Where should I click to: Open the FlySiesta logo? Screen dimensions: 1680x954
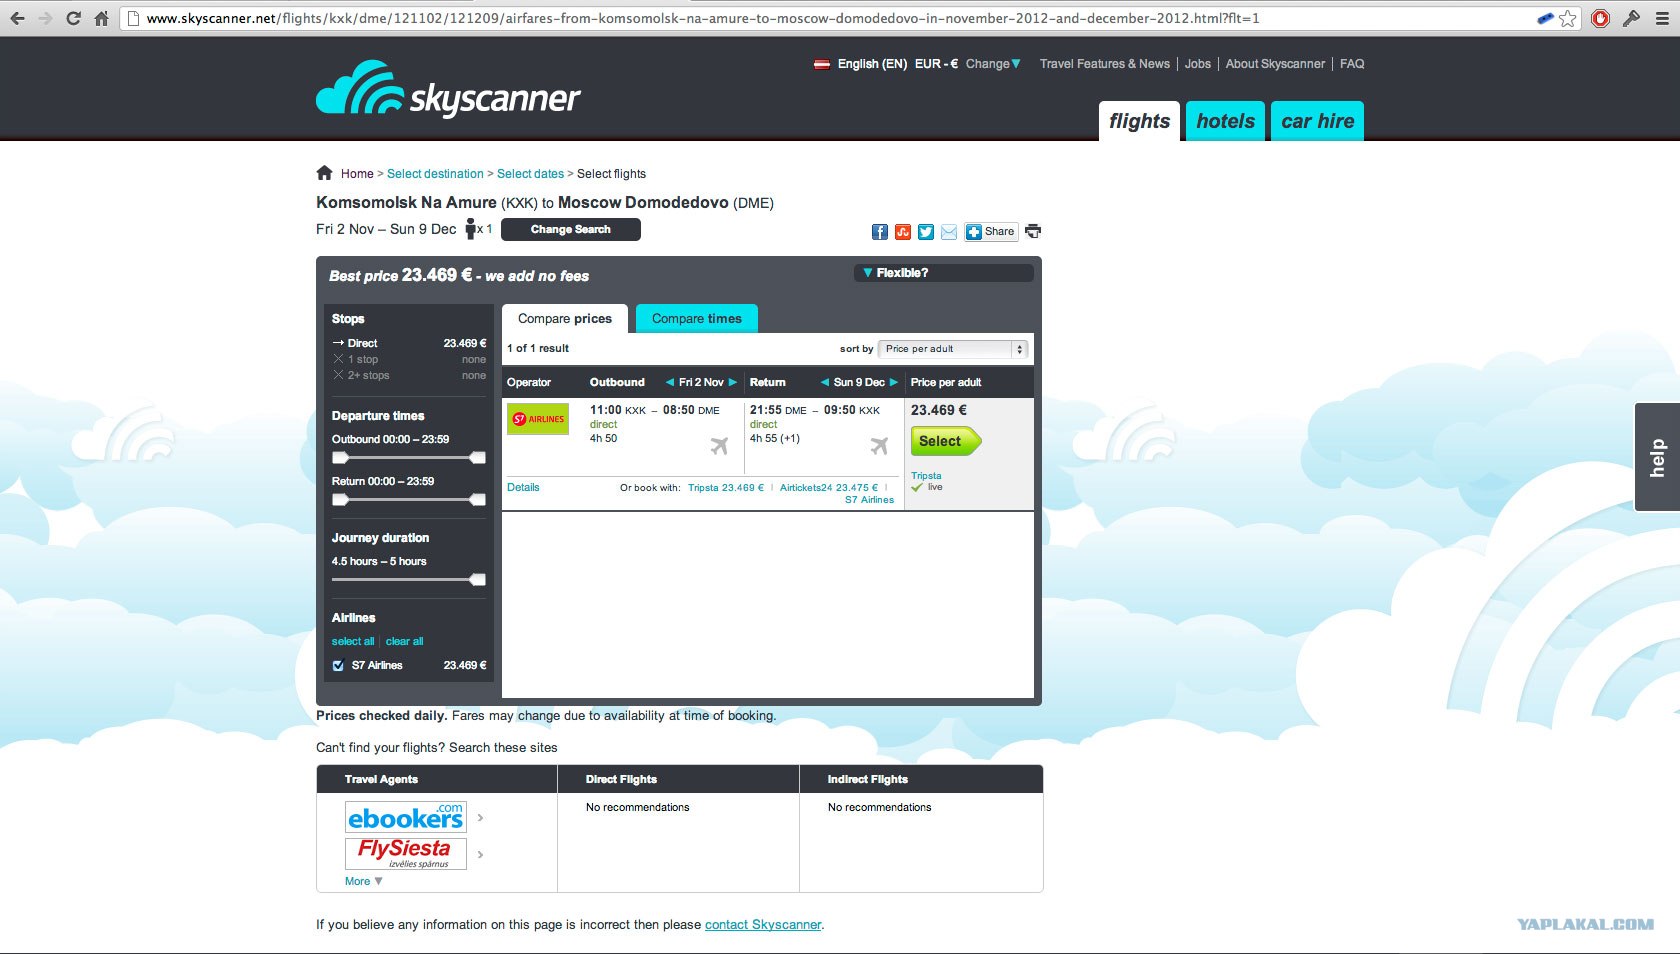pyautogui.click(x=406, y=853)
